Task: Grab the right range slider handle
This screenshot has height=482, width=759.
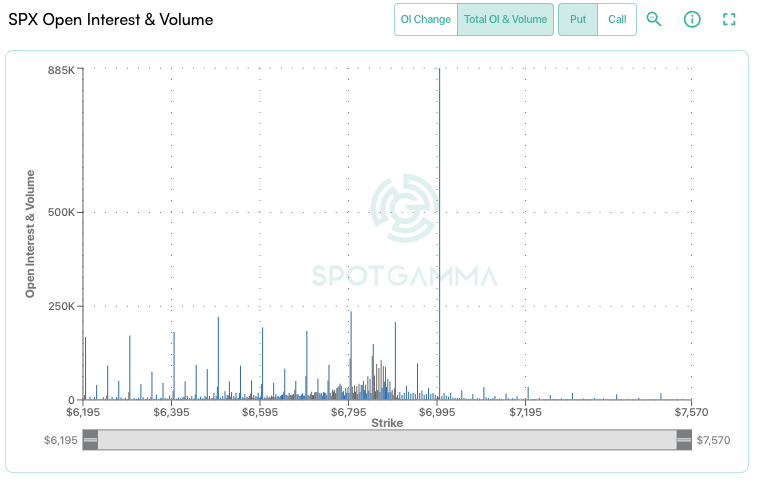Action: [684, 440]
